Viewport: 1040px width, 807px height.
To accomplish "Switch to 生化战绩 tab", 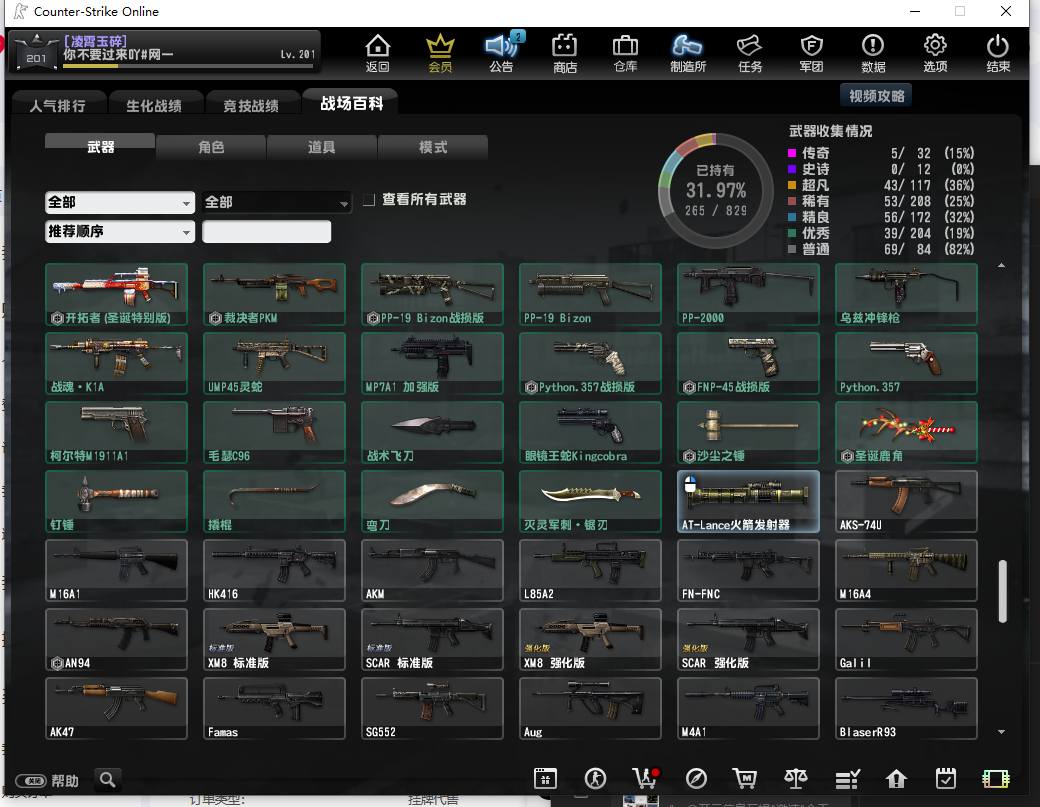I will point(154,105).
